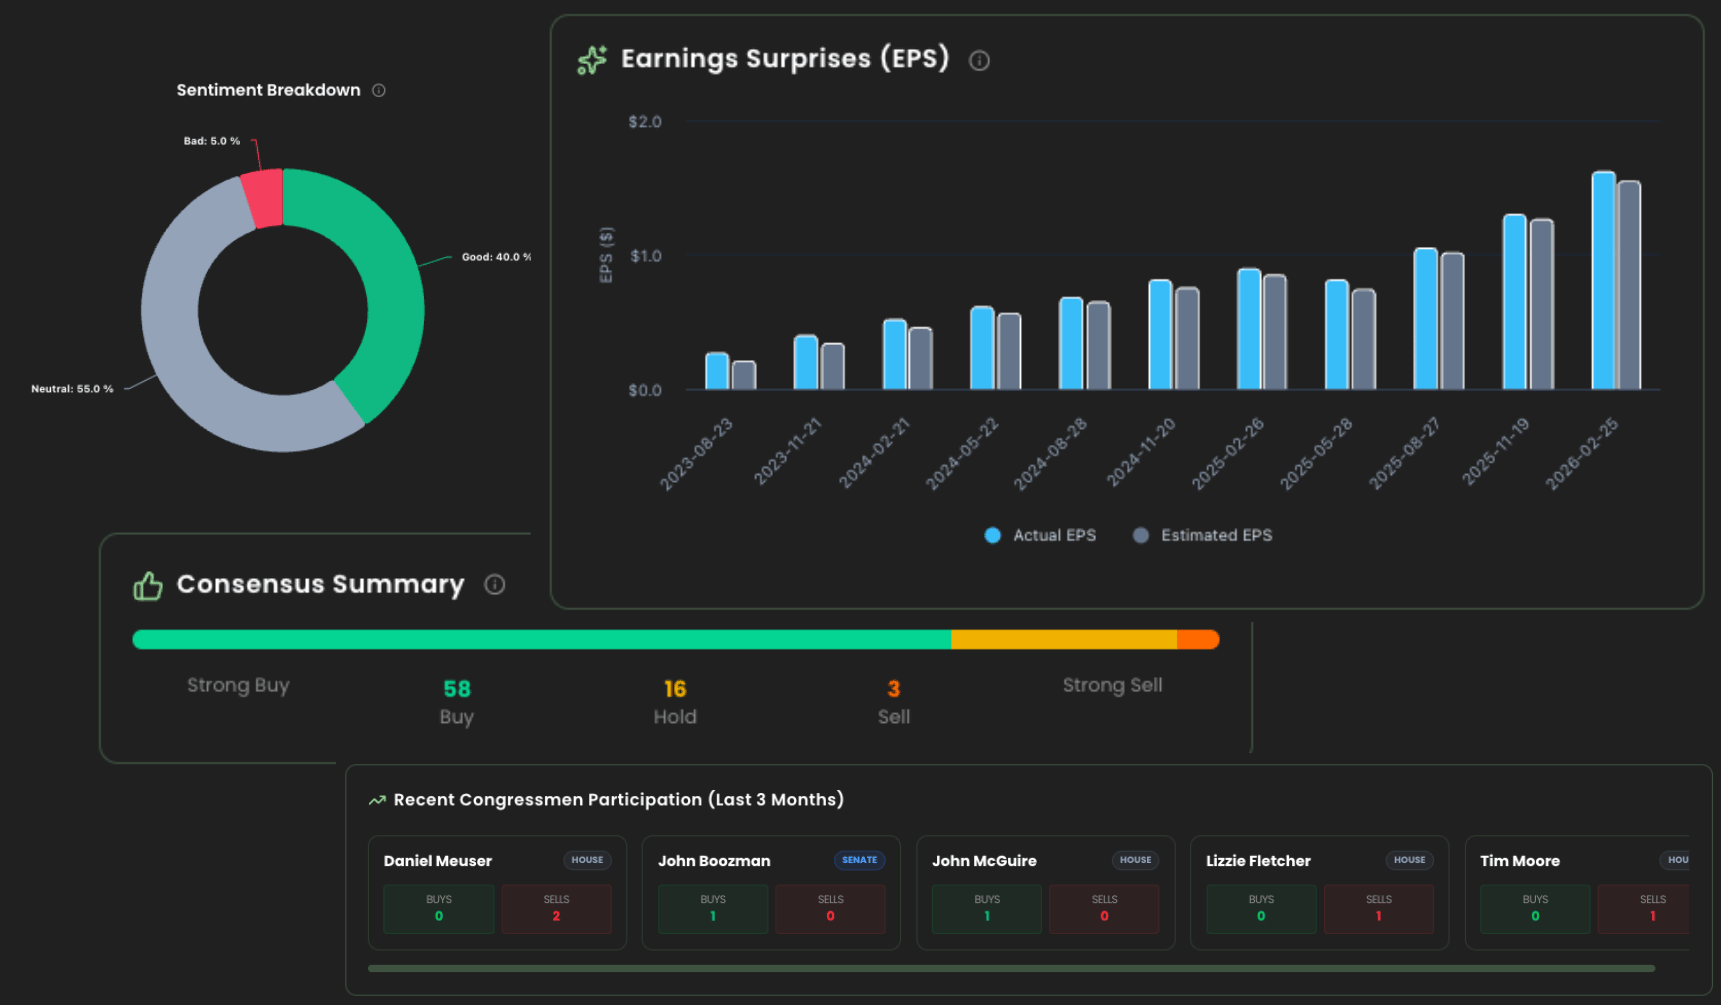
Task: Click the Estimated EPS bar for 2025-11-19
Action: click(x=1542, y=305)
